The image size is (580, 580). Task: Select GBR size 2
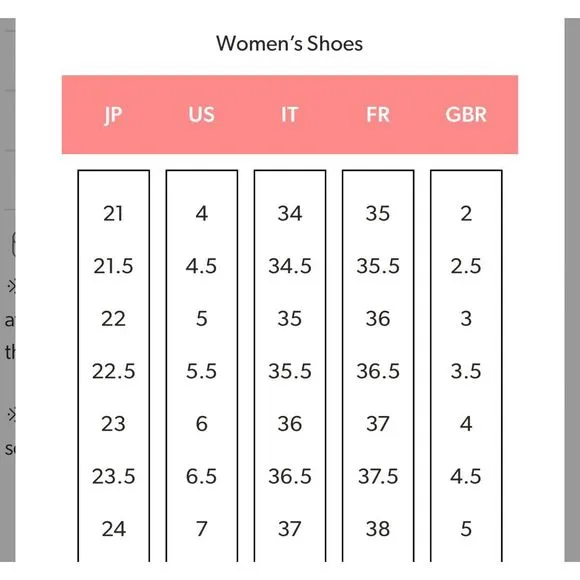(x=466, y=213)
